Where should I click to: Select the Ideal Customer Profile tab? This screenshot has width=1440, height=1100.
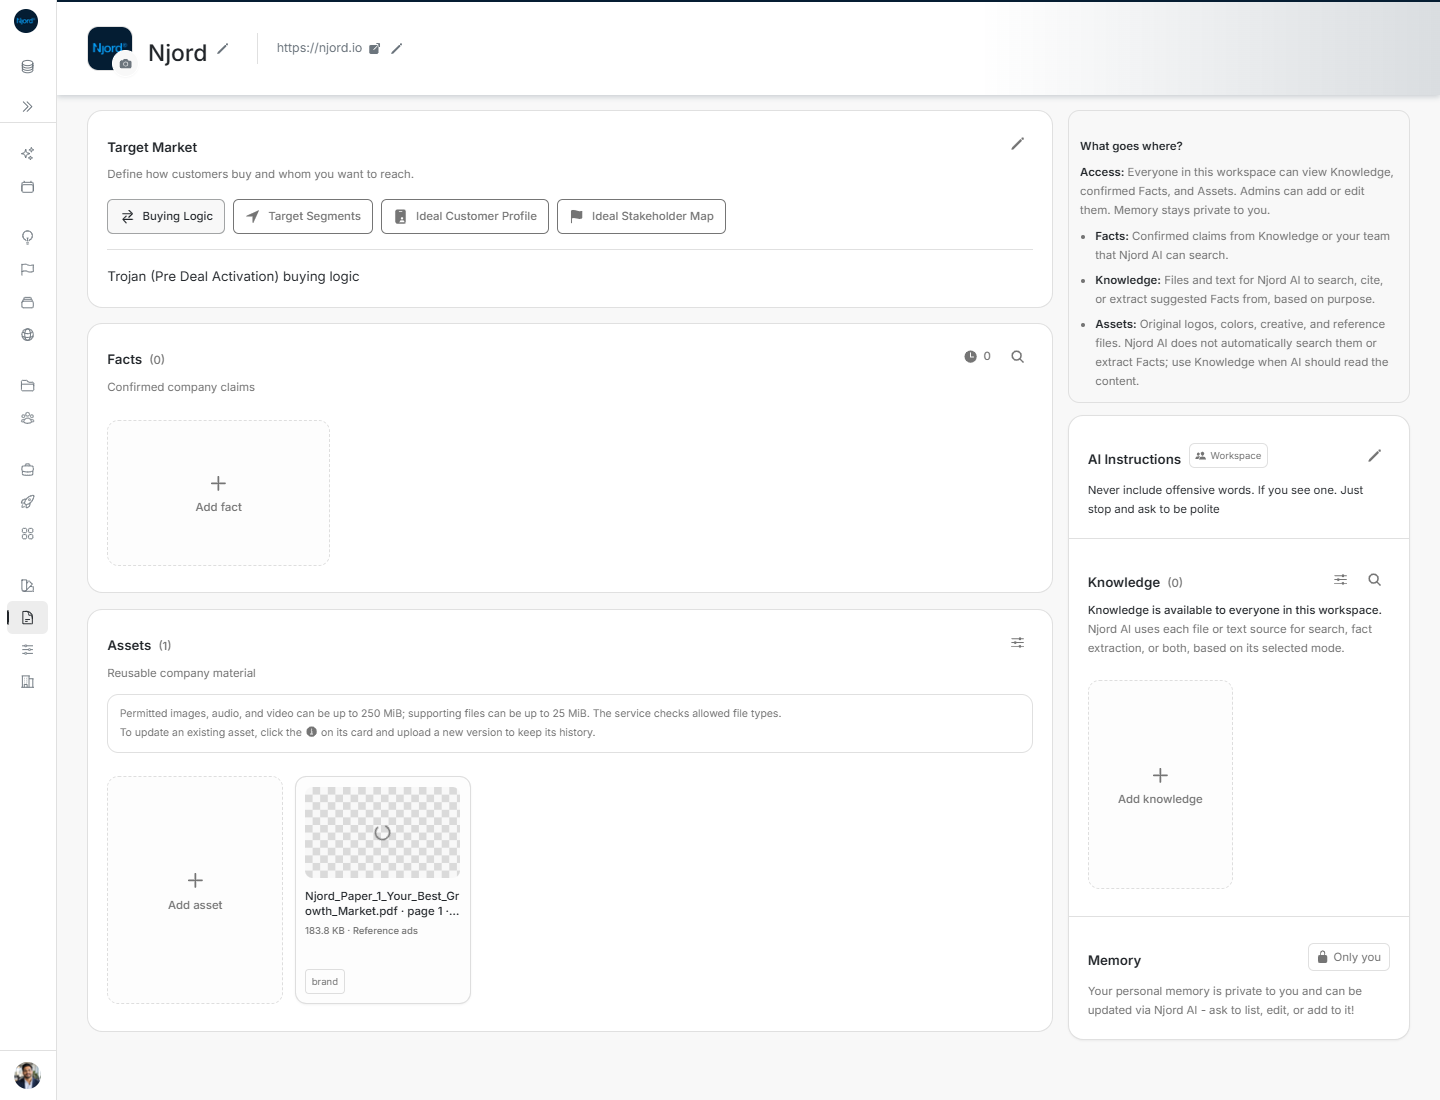pyautogui.click(x=465, y=216)
